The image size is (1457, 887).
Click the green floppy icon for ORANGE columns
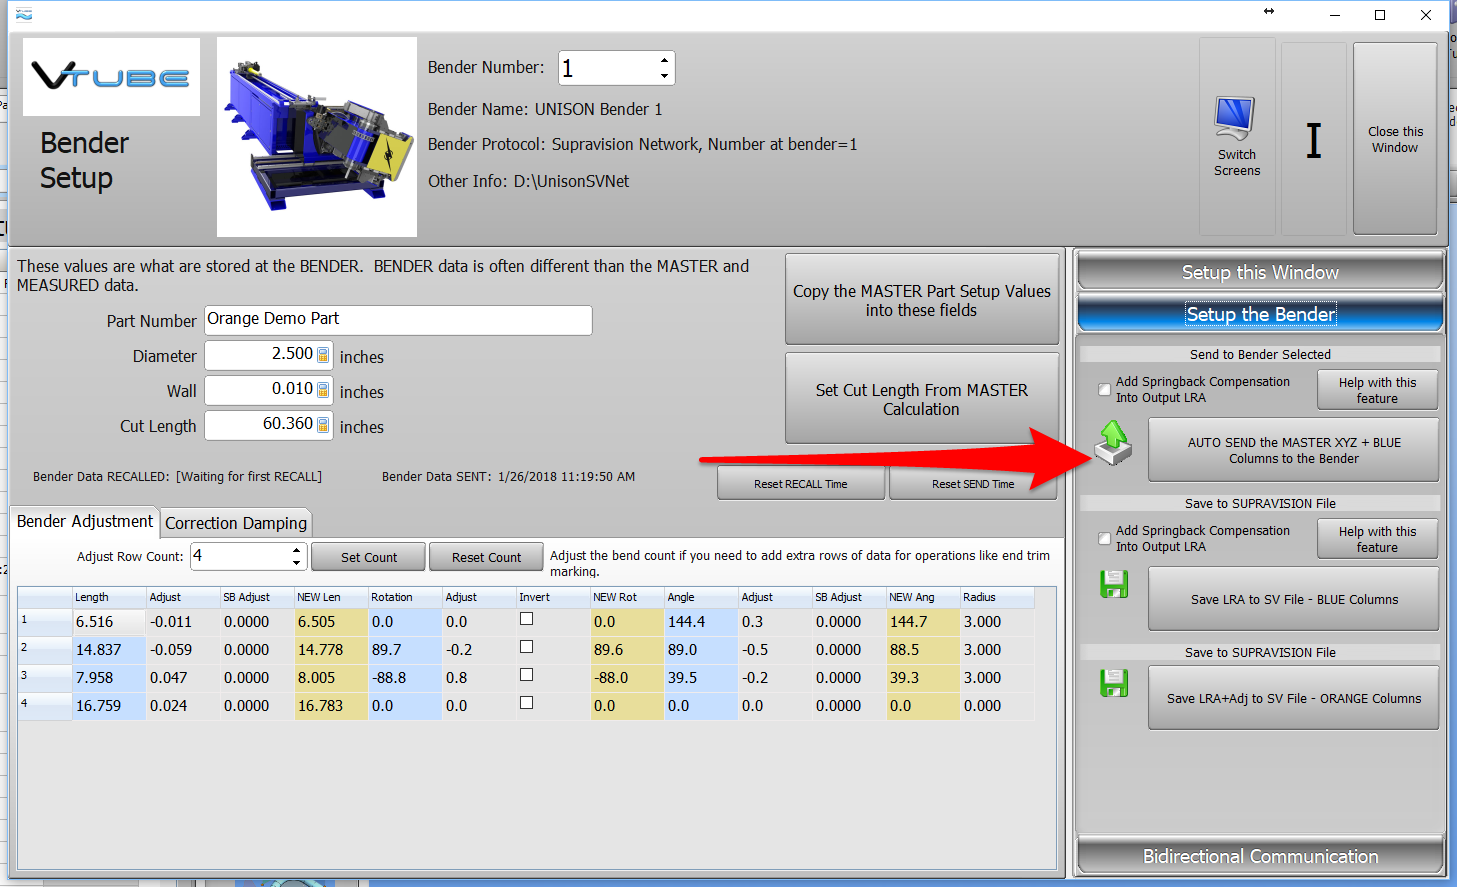1114,683
